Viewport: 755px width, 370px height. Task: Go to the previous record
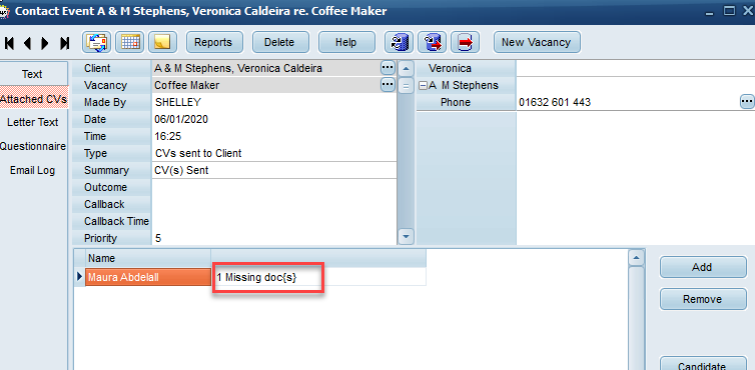(27, 43)
